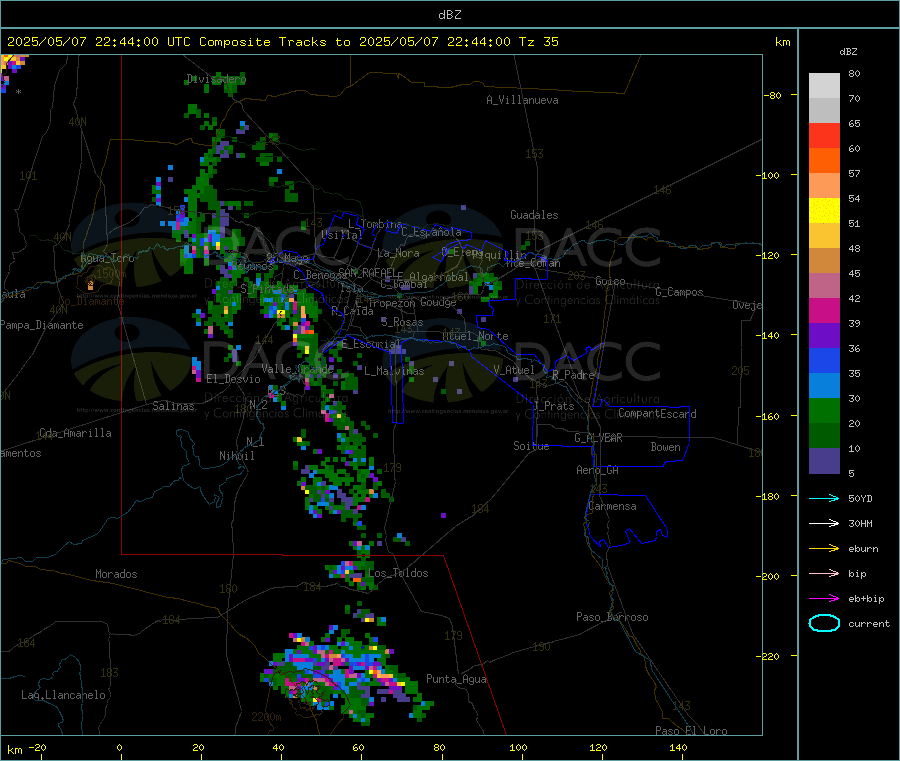Select the 42 dBZ magenta color swatch
This screenshot has width=900, height=761.
click(x=824, y=310)
